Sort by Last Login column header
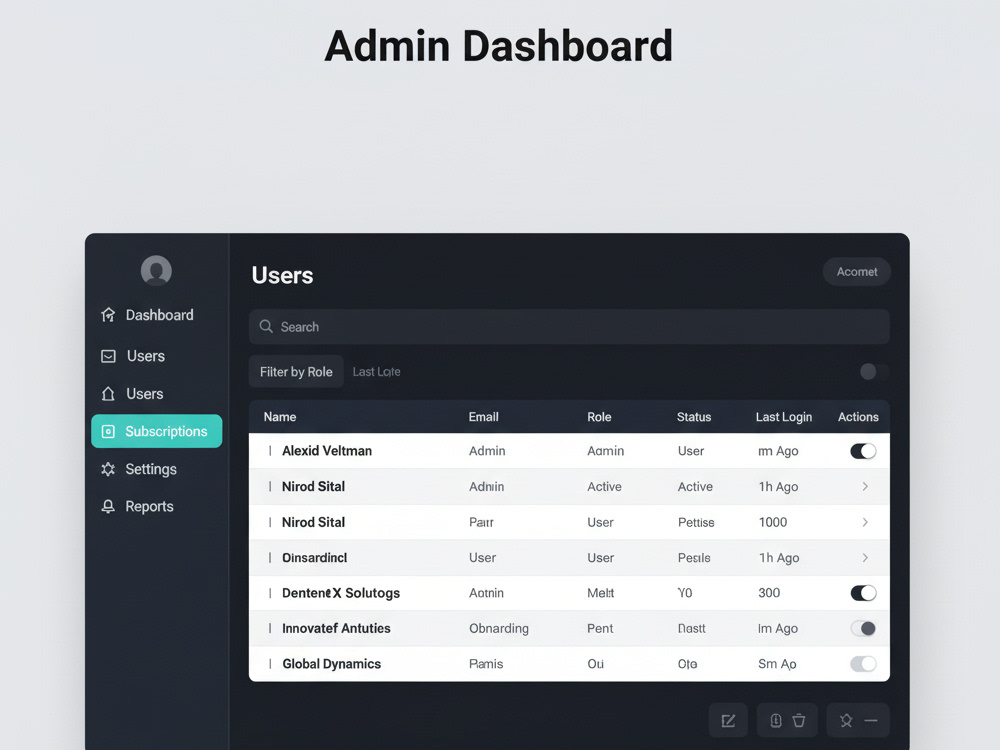Viewport: 1000px width, 750px height. click(784, 416)
